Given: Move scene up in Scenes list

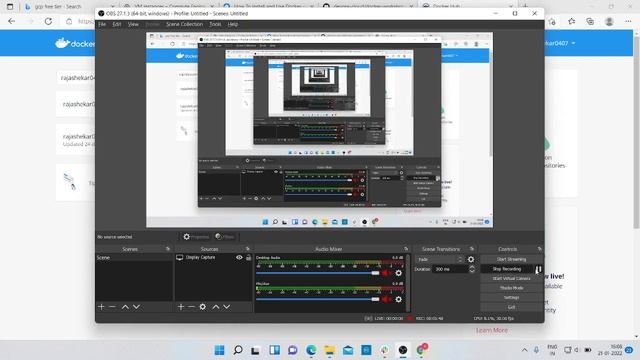Looking at the screenshot, I should 125,307.
